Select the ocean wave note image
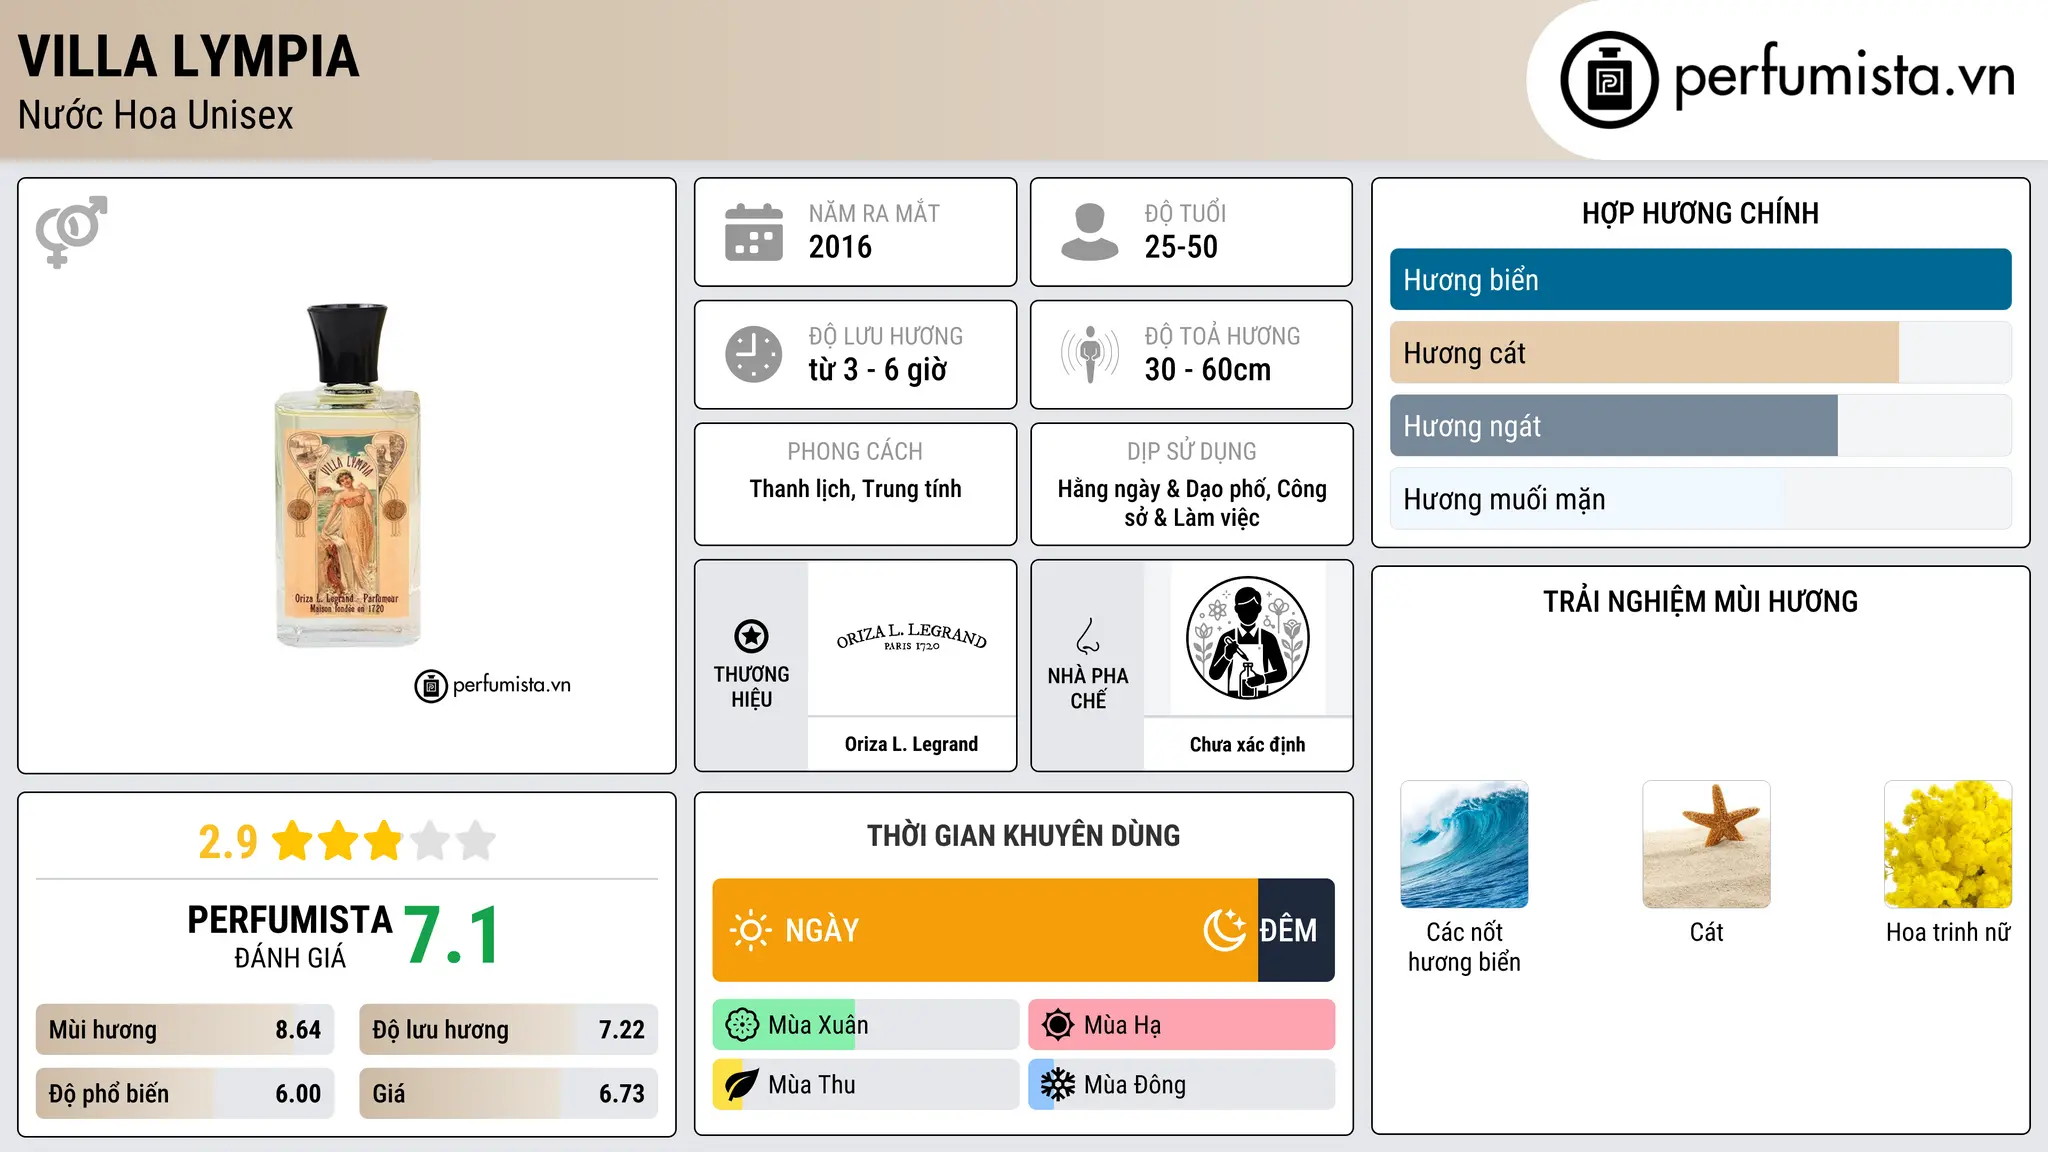The image size is (2048, 1152). pyautogui.click(x=1464, y=844)
